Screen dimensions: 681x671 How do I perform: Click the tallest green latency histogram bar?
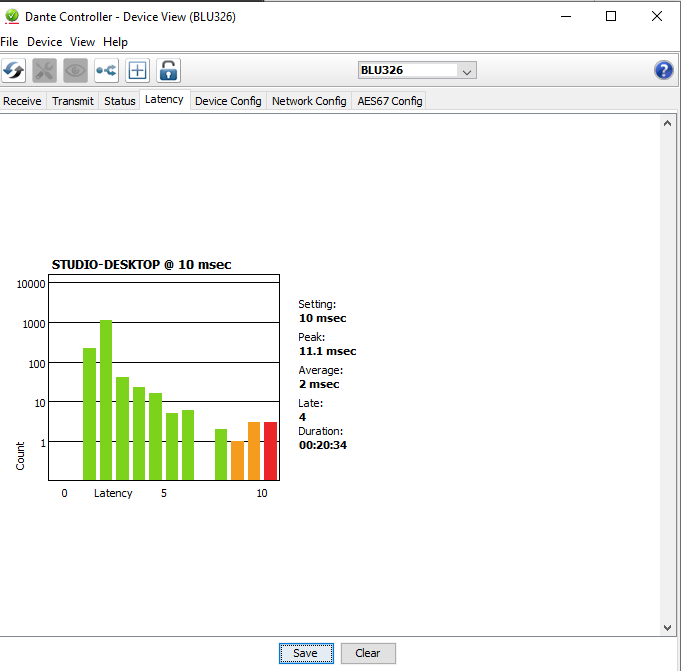point(106,400)
